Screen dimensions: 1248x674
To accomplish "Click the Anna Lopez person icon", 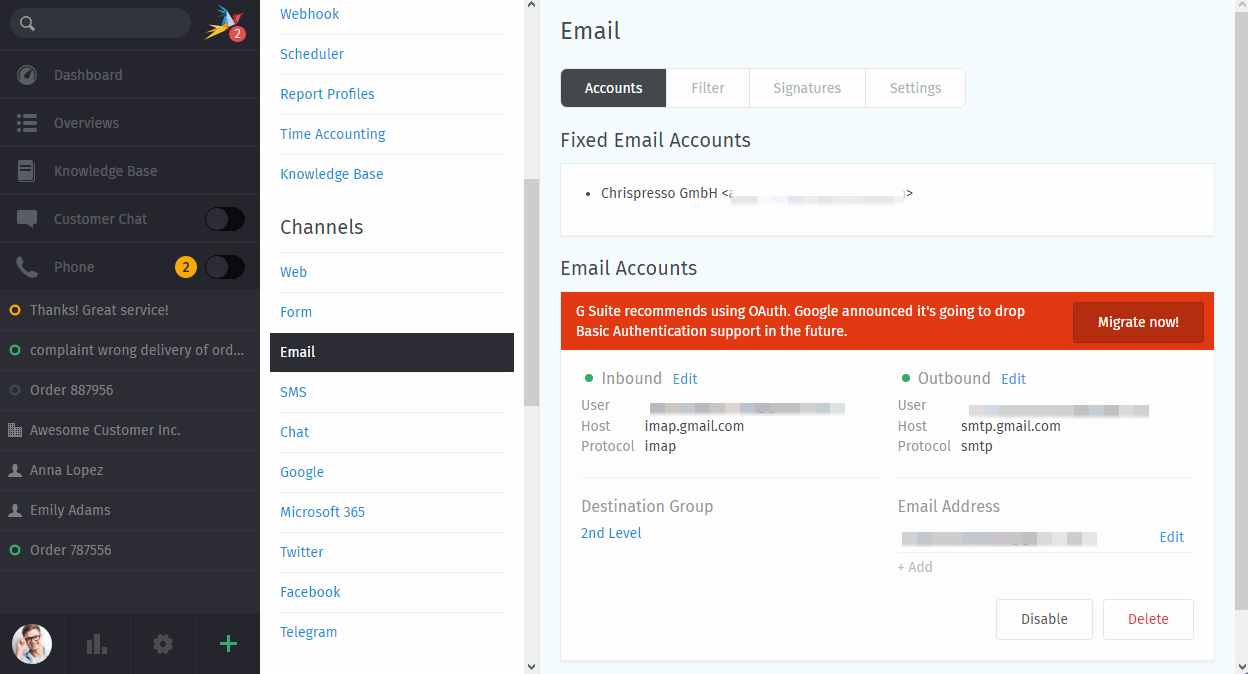I will [15, 470].
